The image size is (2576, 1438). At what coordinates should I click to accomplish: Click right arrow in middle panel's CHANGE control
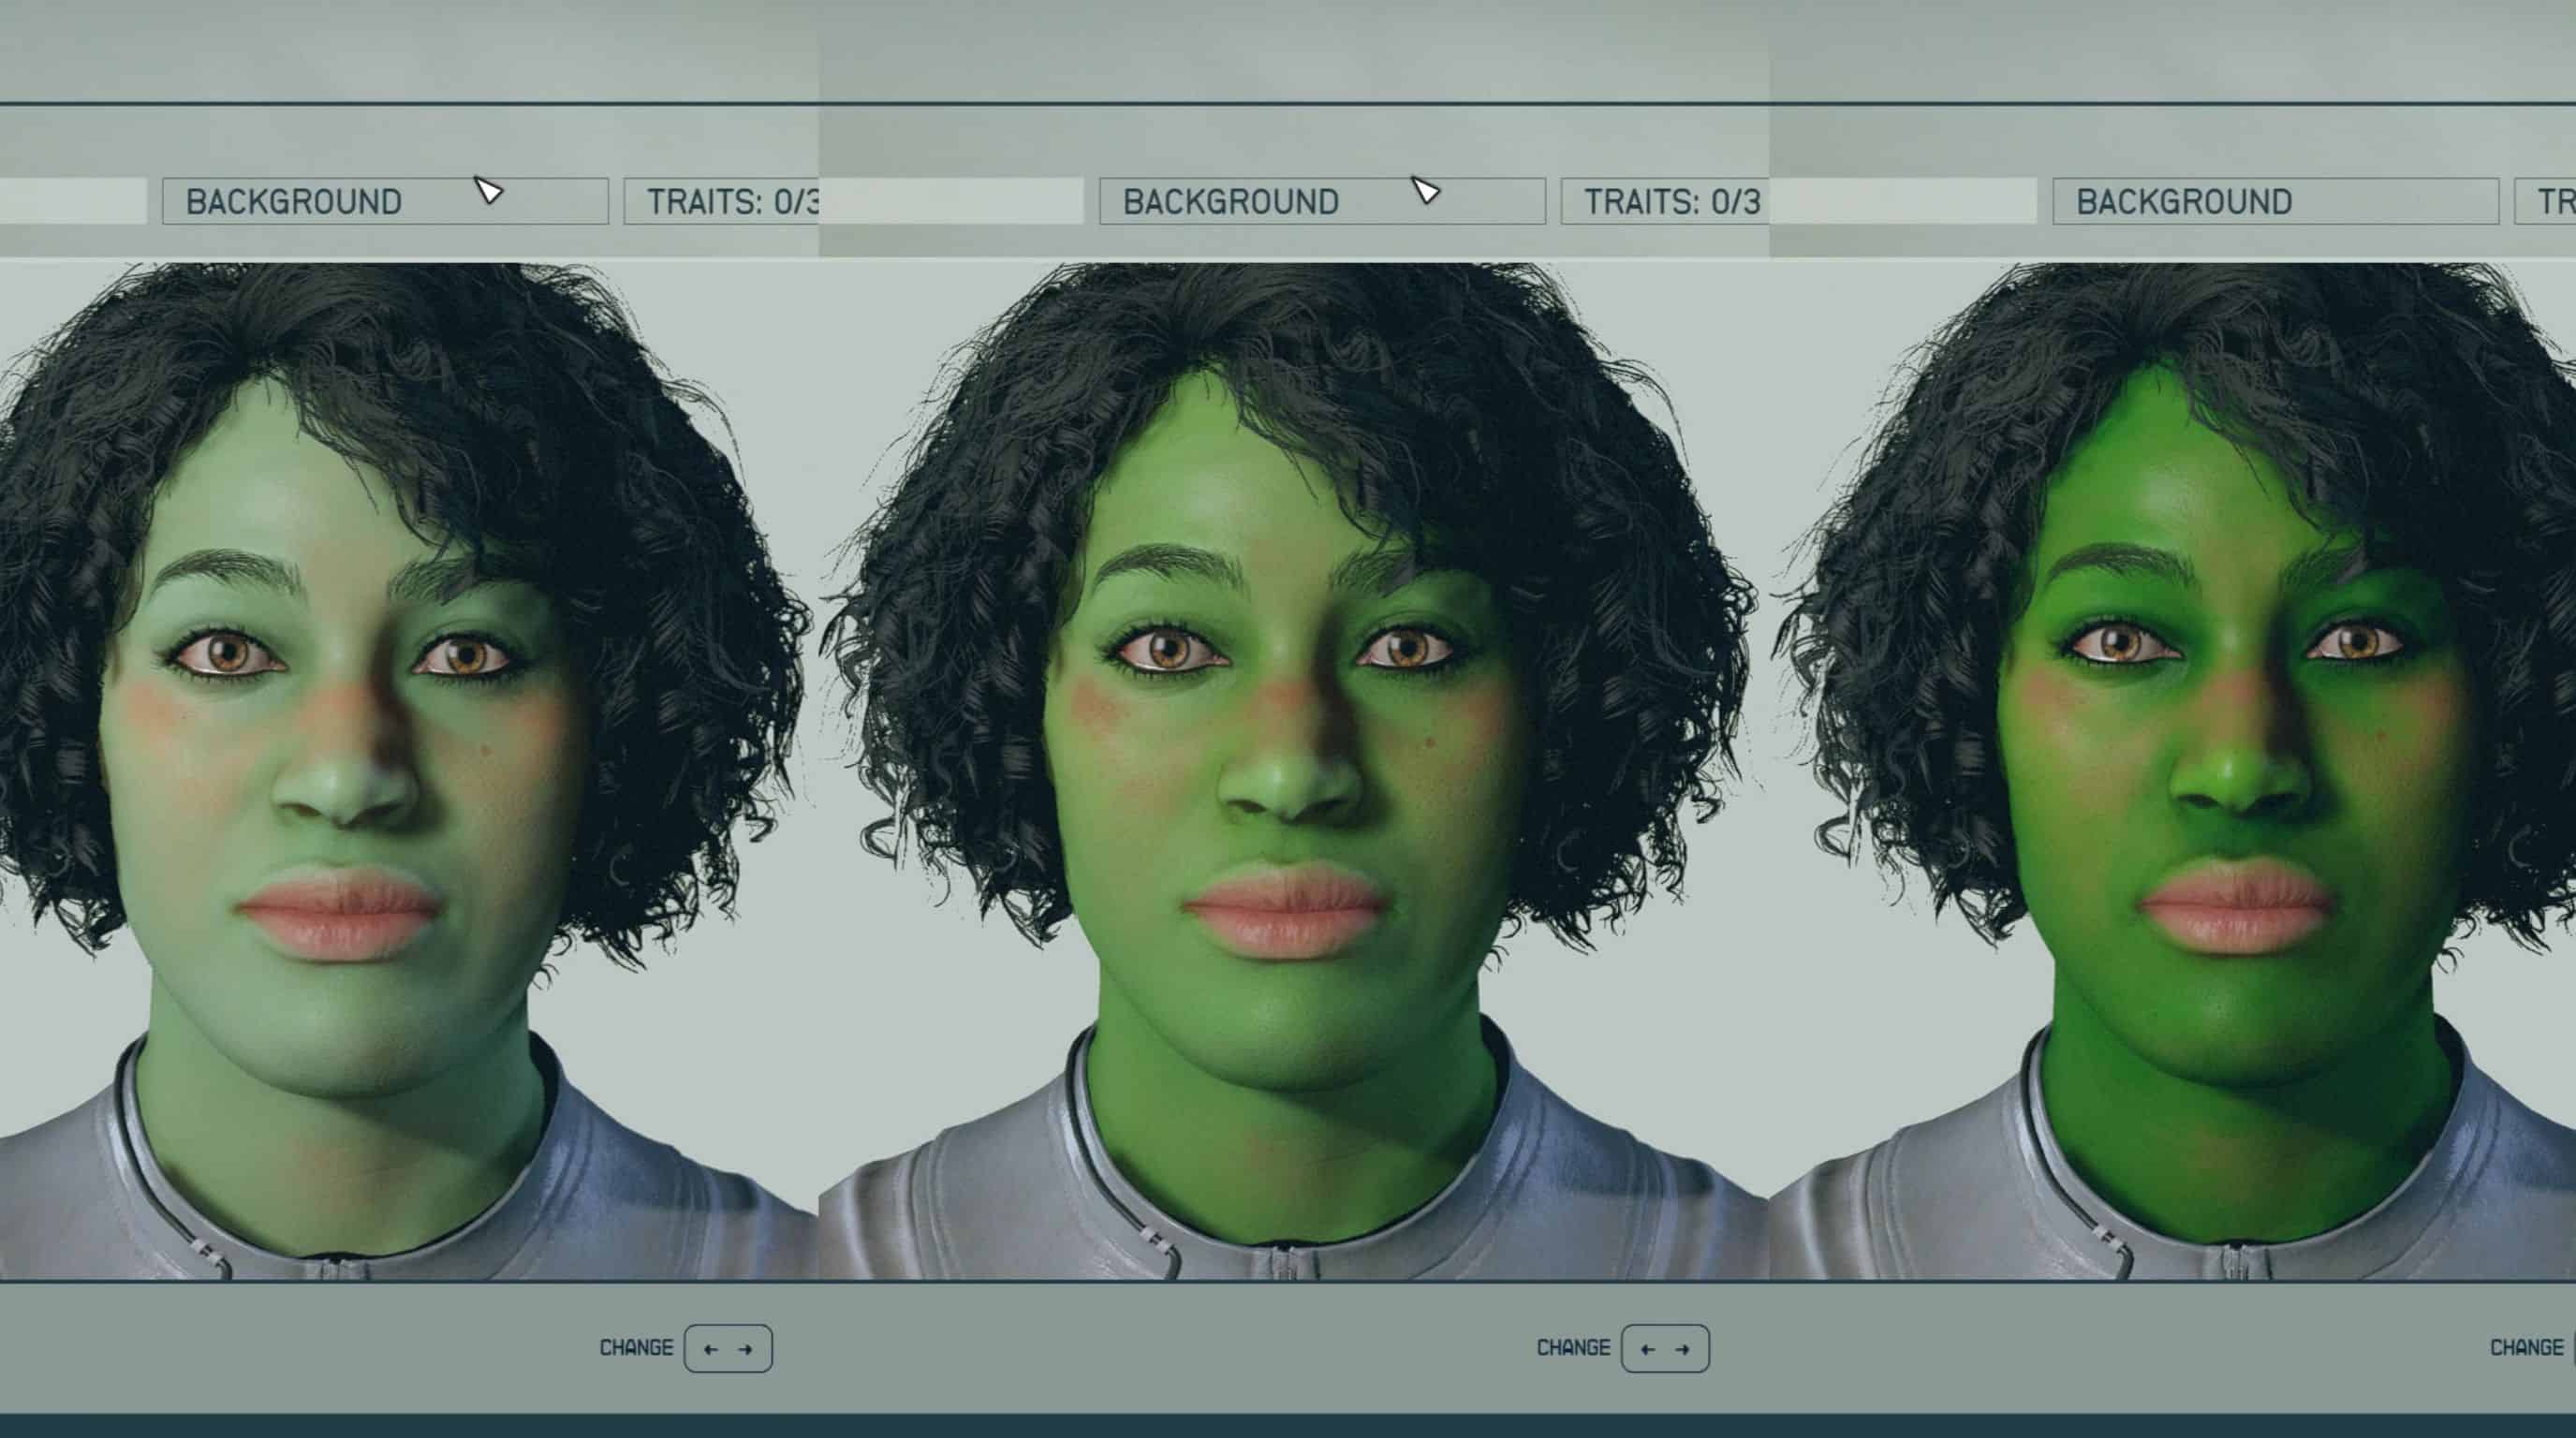1682,1349
